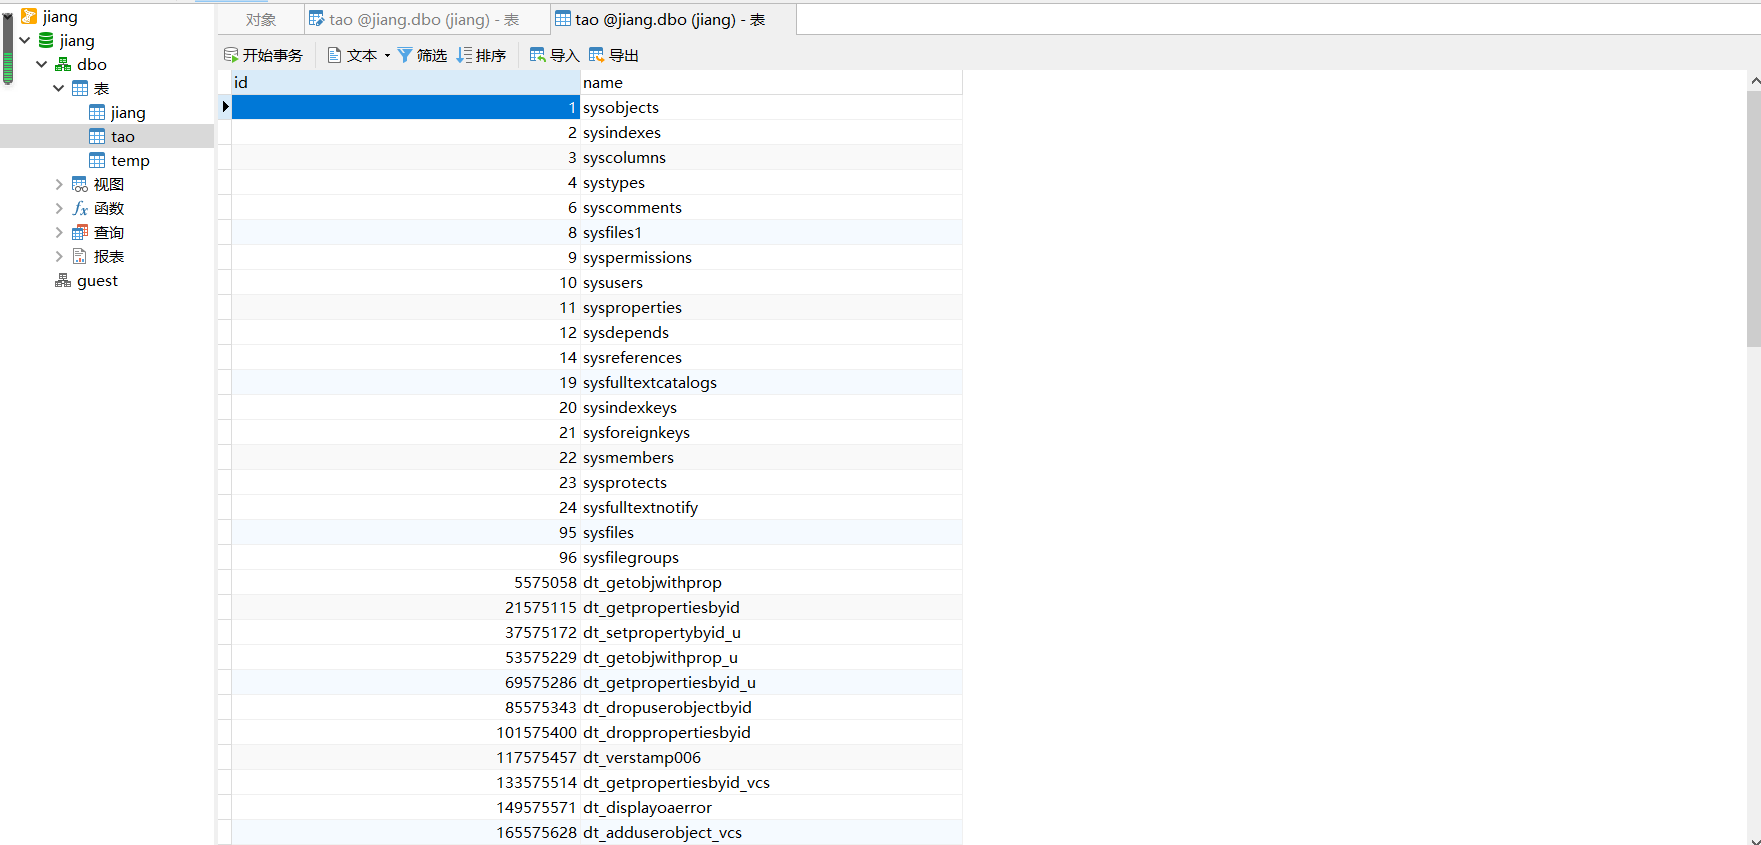Collapse the 表 tables node
Viewport: 1761px width, 845px height.
click(x=59, y=89)
